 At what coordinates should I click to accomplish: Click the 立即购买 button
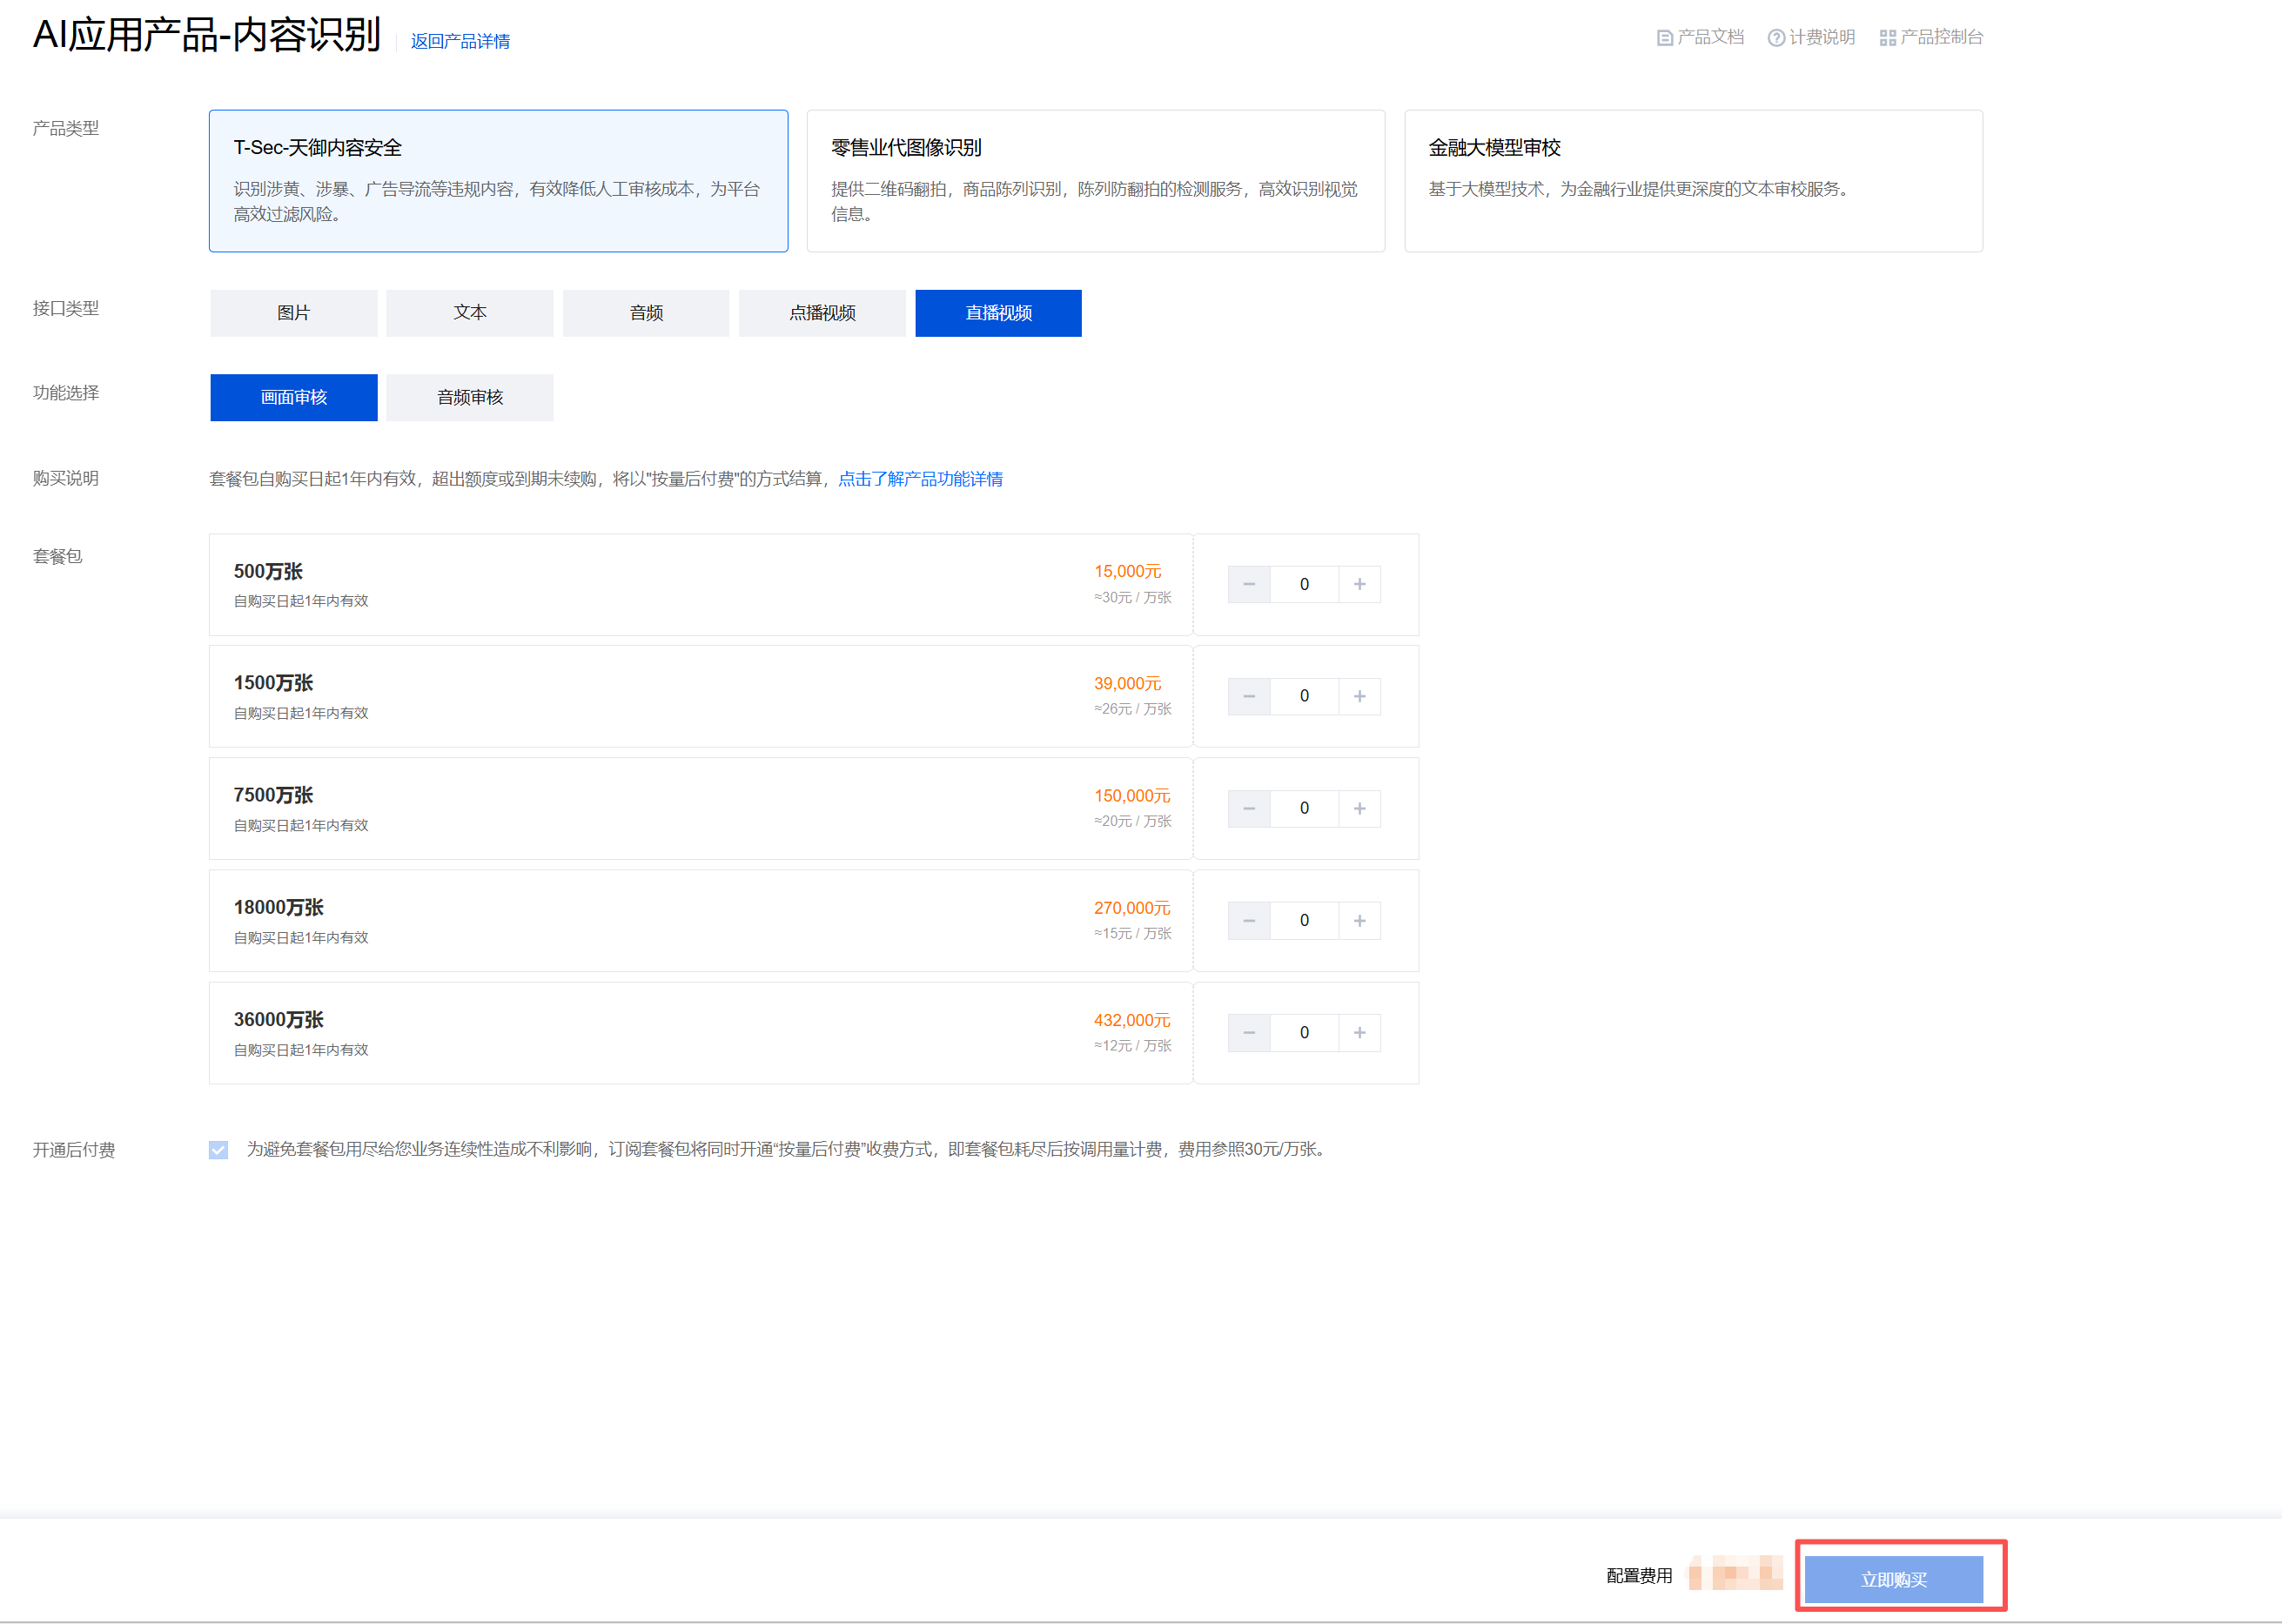pyautogui.click(x=1893, y=1579)
